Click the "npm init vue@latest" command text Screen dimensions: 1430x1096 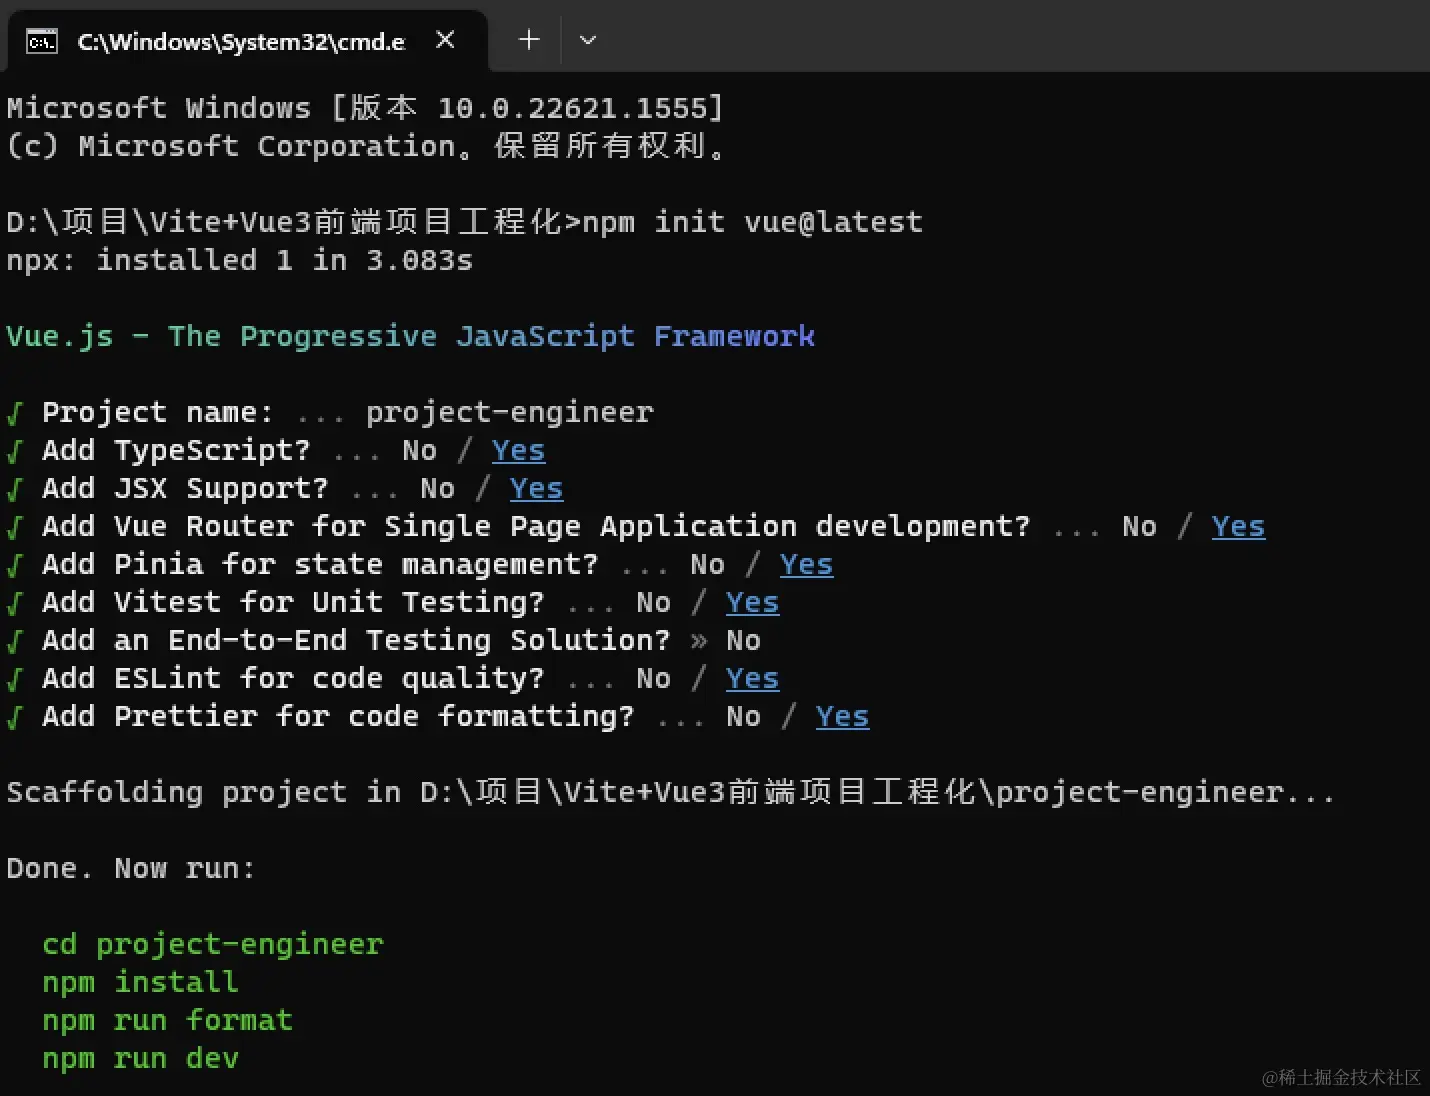(752, 223)
